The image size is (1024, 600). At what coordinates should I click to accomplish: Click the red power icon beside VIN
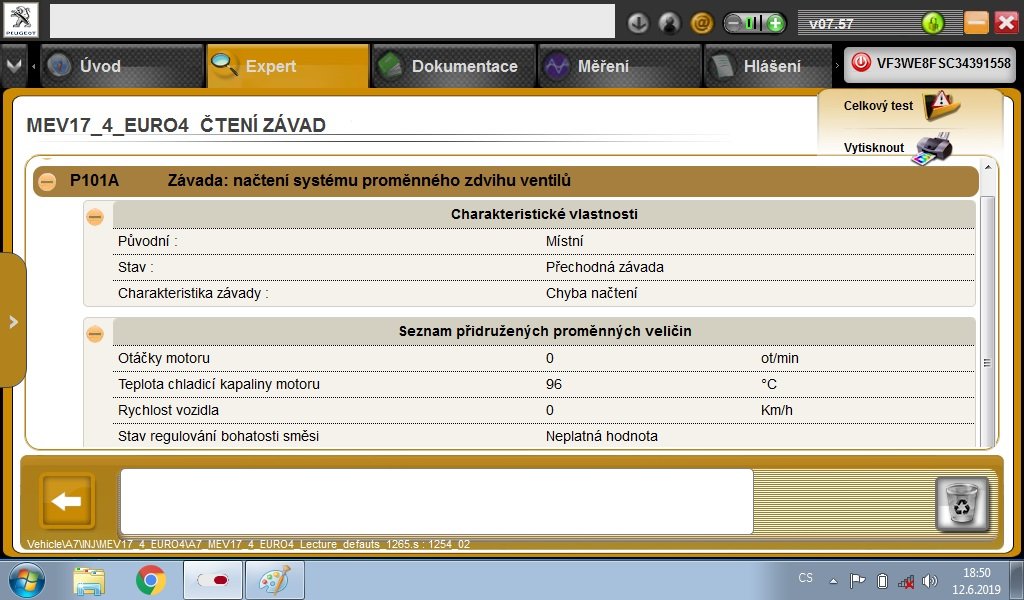pyautogui.click(x=861, y=63)
